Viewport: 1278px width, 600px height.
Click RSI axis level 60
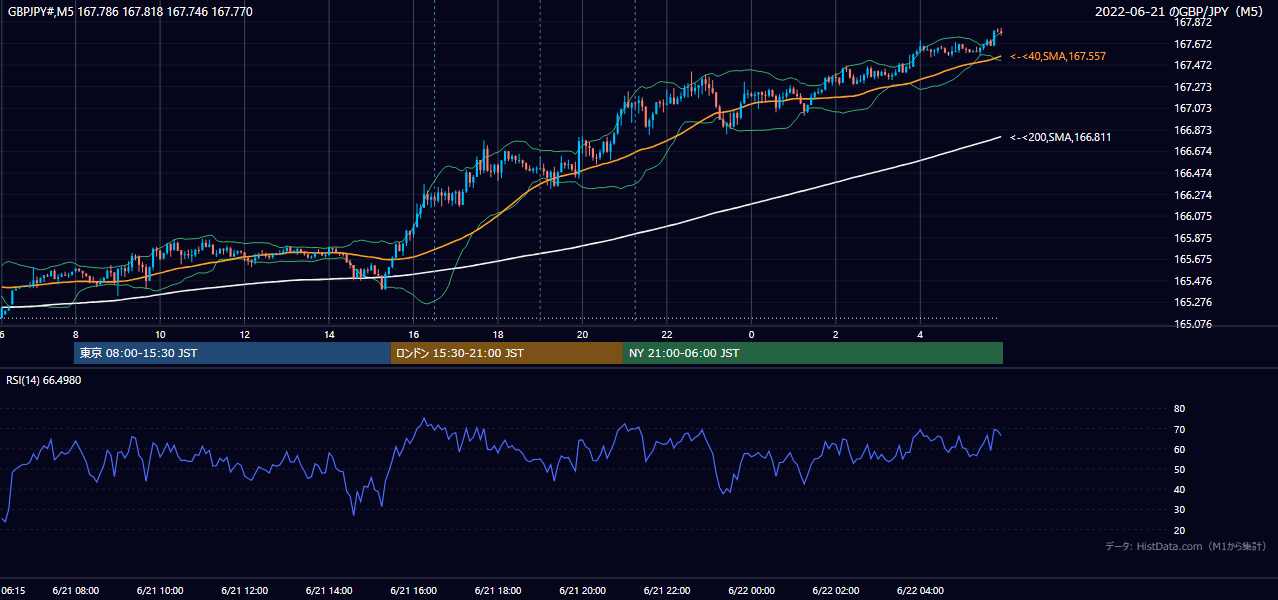(1179, 449)
